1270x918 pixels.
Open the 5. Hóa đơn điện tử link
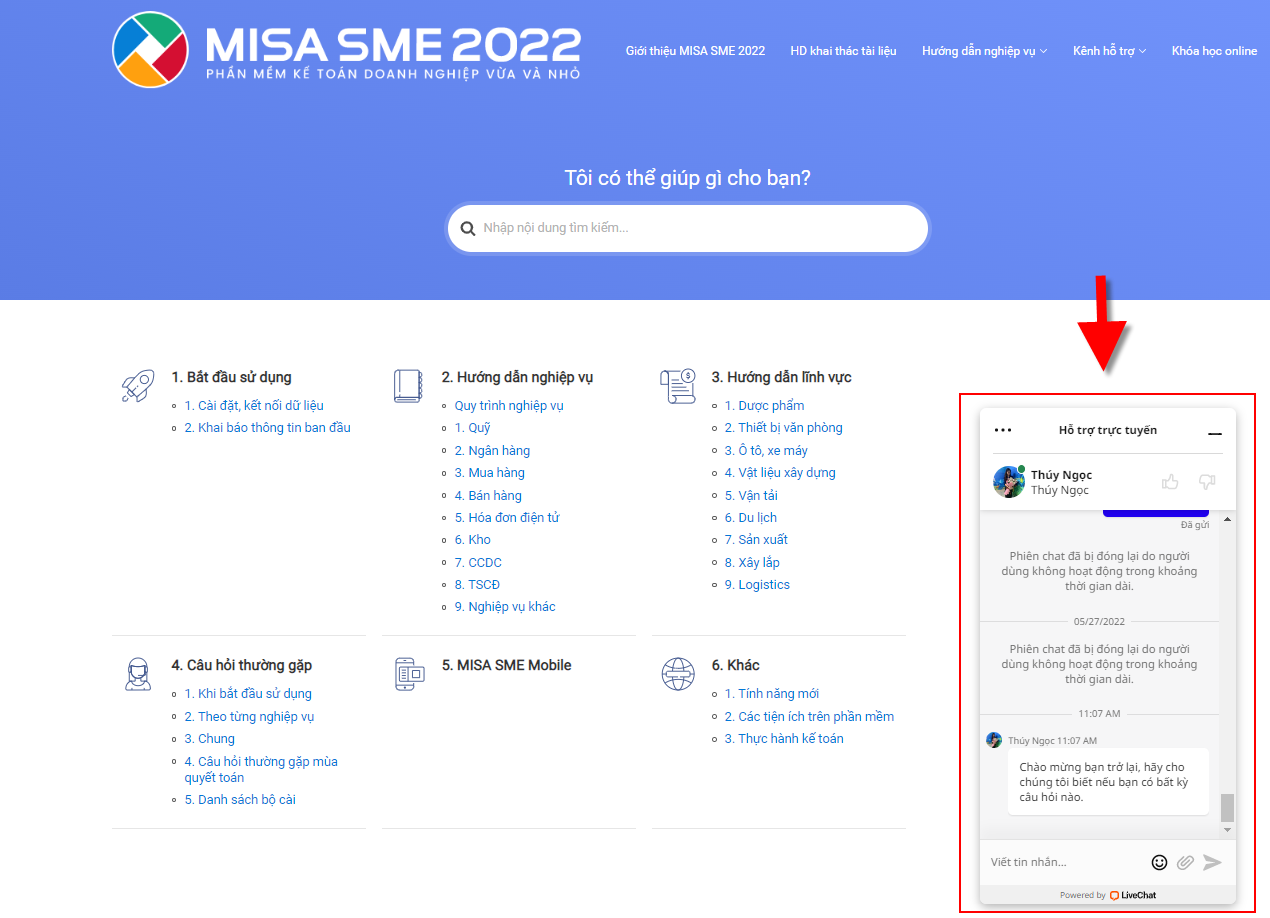(x=507, y=518)
